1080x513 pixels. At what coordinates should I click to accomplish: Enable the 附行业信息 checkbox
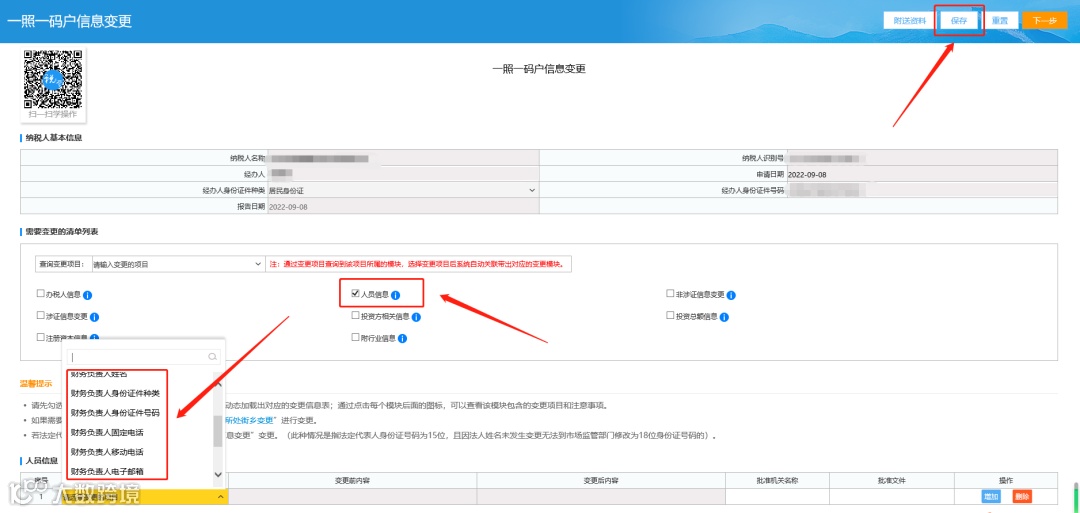(x=355, y=337)
